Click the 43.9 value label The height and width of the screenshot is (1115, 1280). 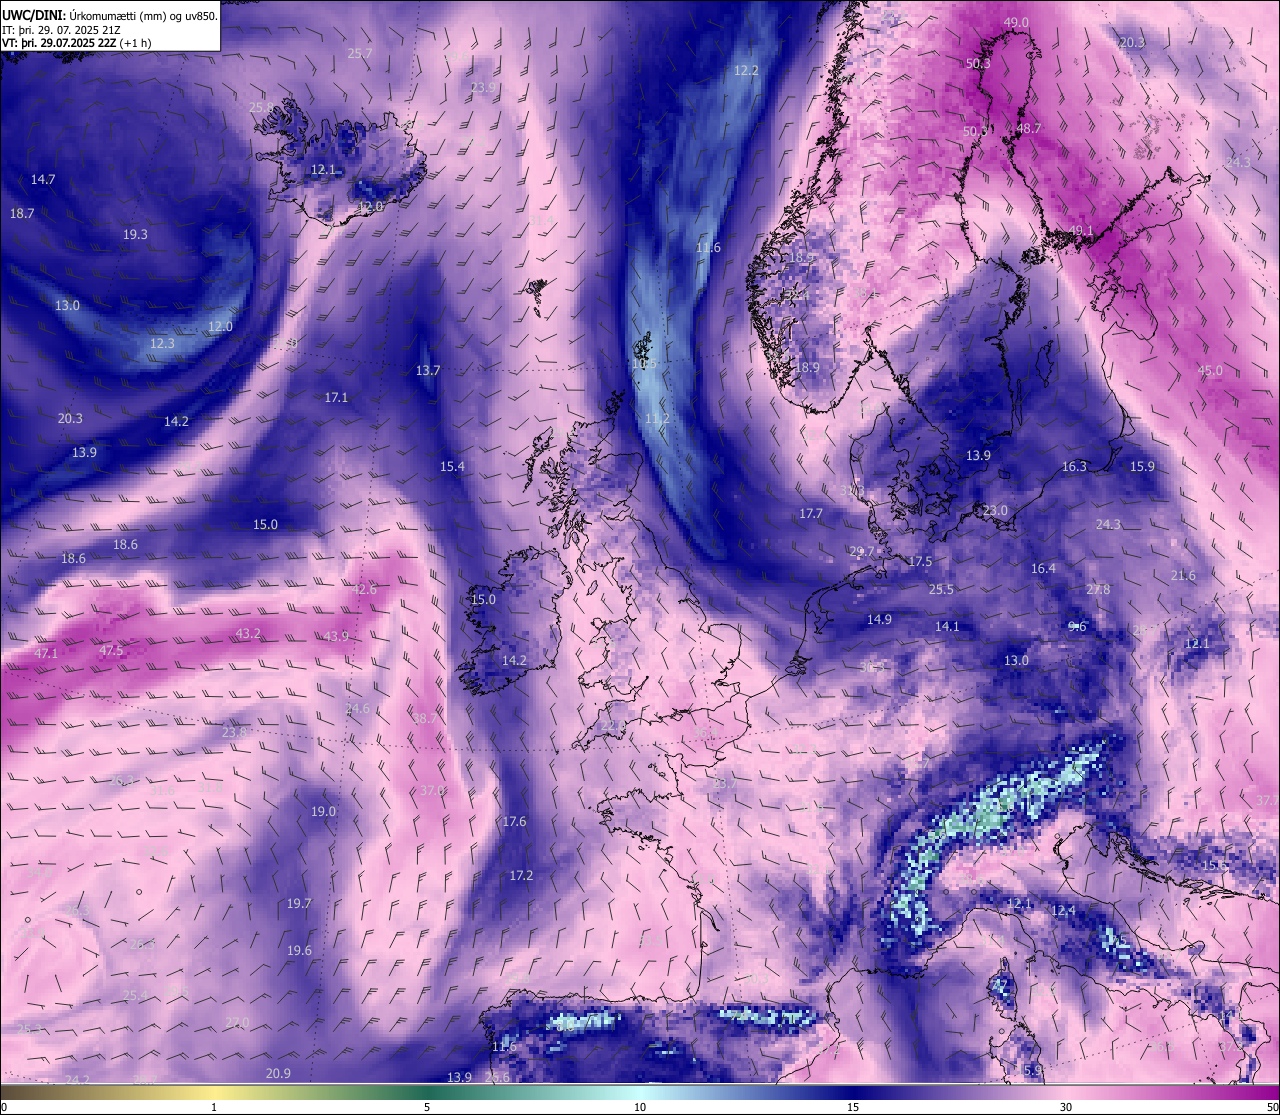click(x=336, y=637)
